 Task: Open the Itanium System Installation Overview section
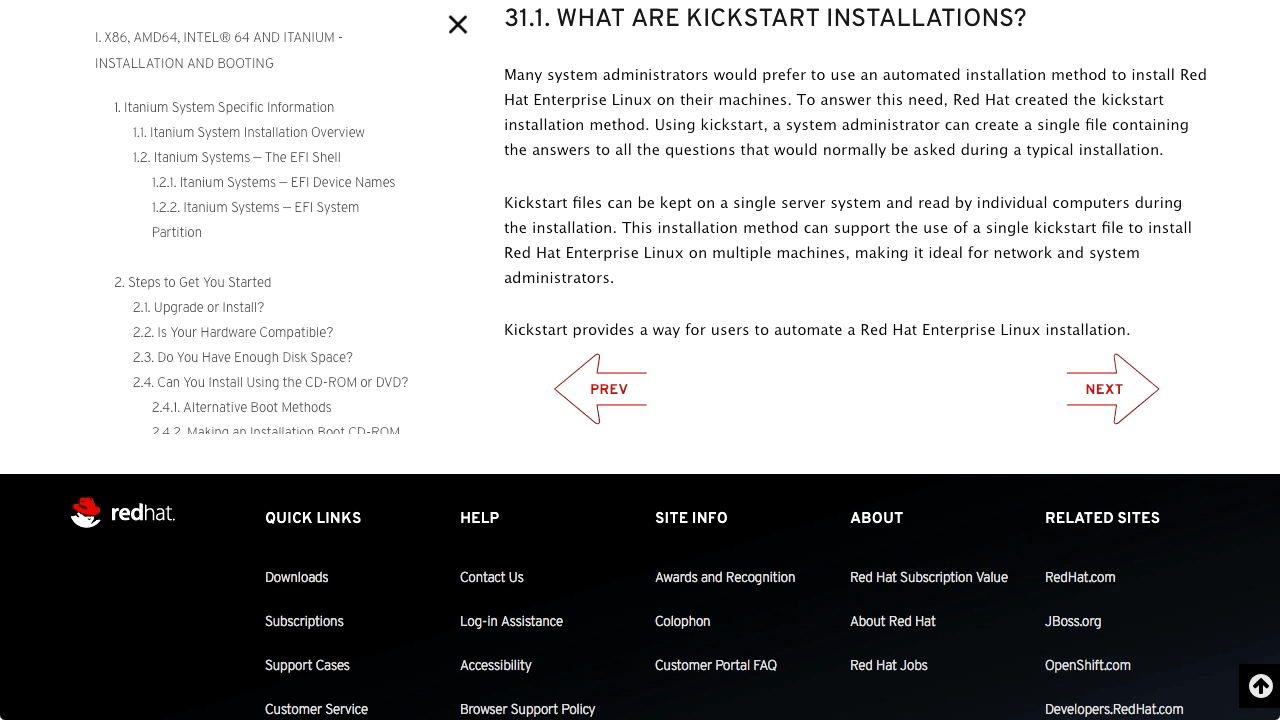pos(247,132)
